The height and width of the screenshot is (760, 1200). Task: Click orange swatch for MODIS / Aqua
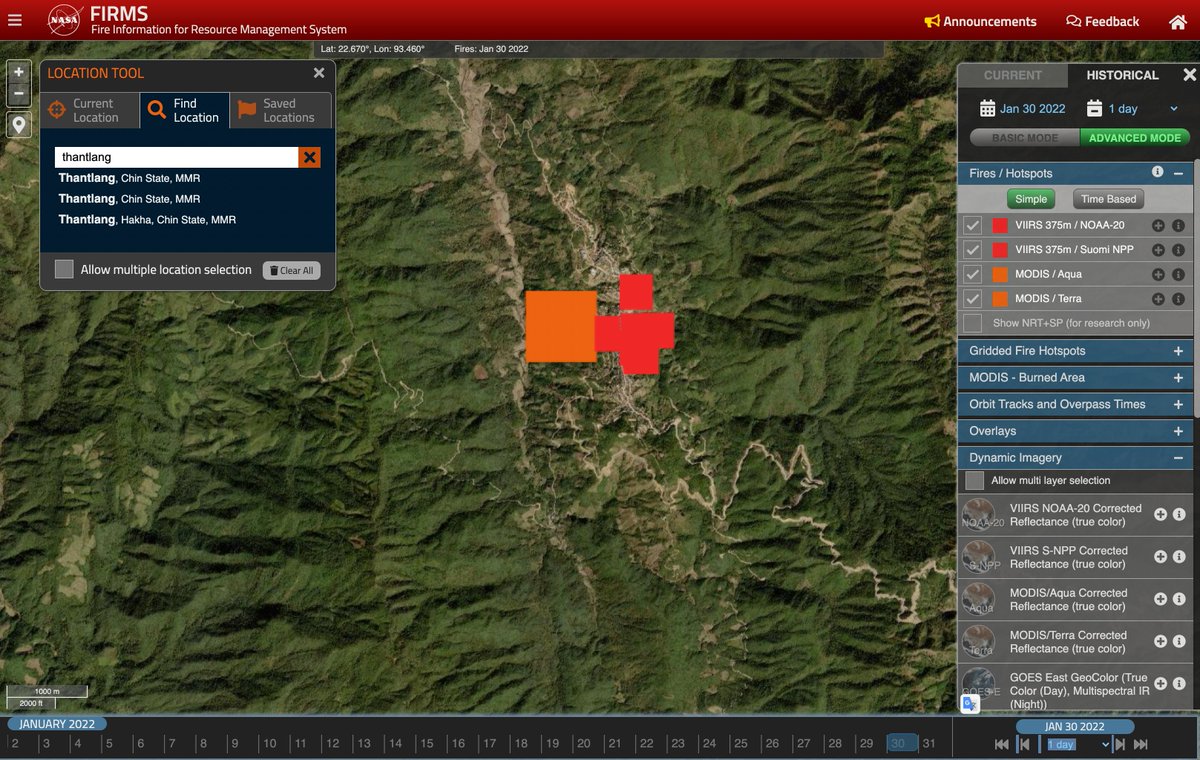coord(999,274)
